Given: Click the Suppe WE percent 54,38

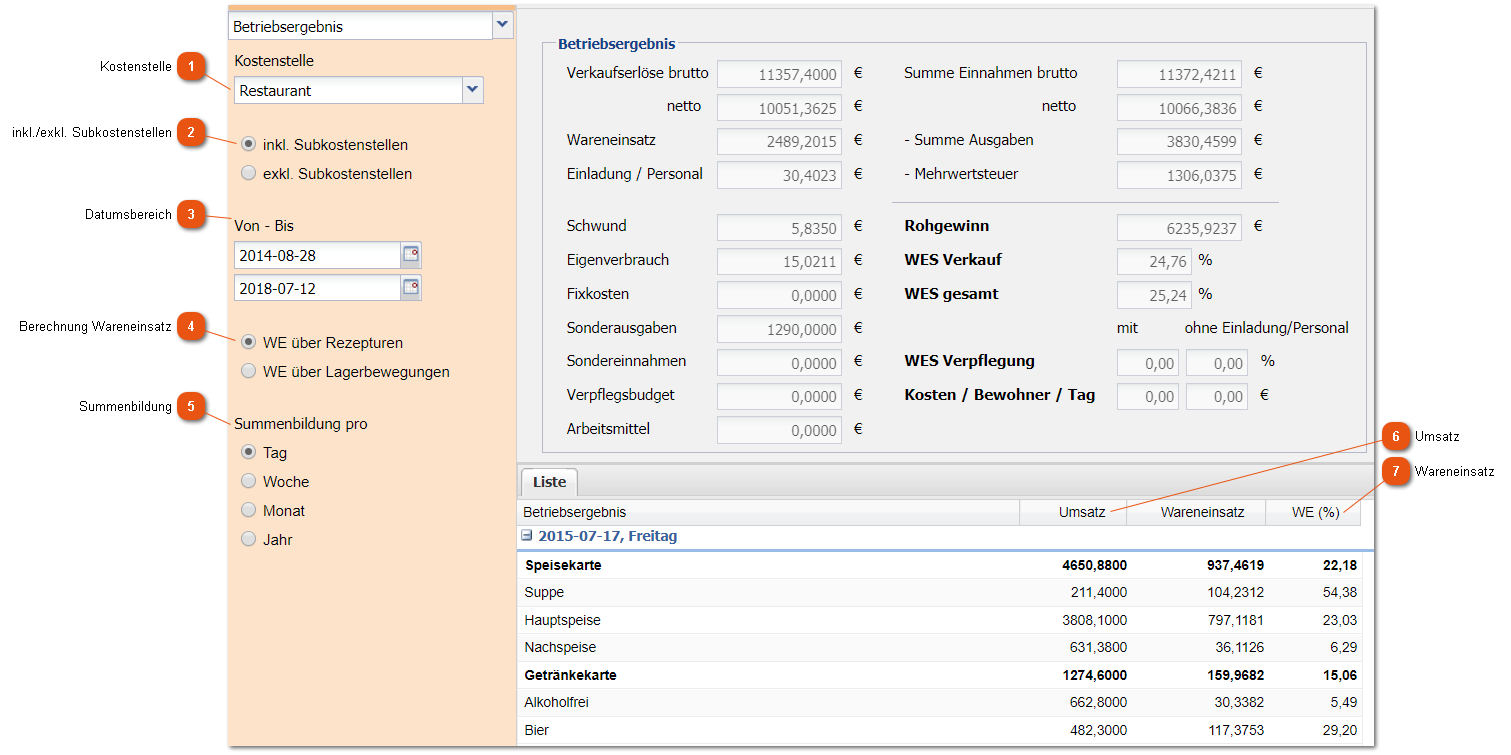Looking at the screenshot, I should [x=1339, y=592].
